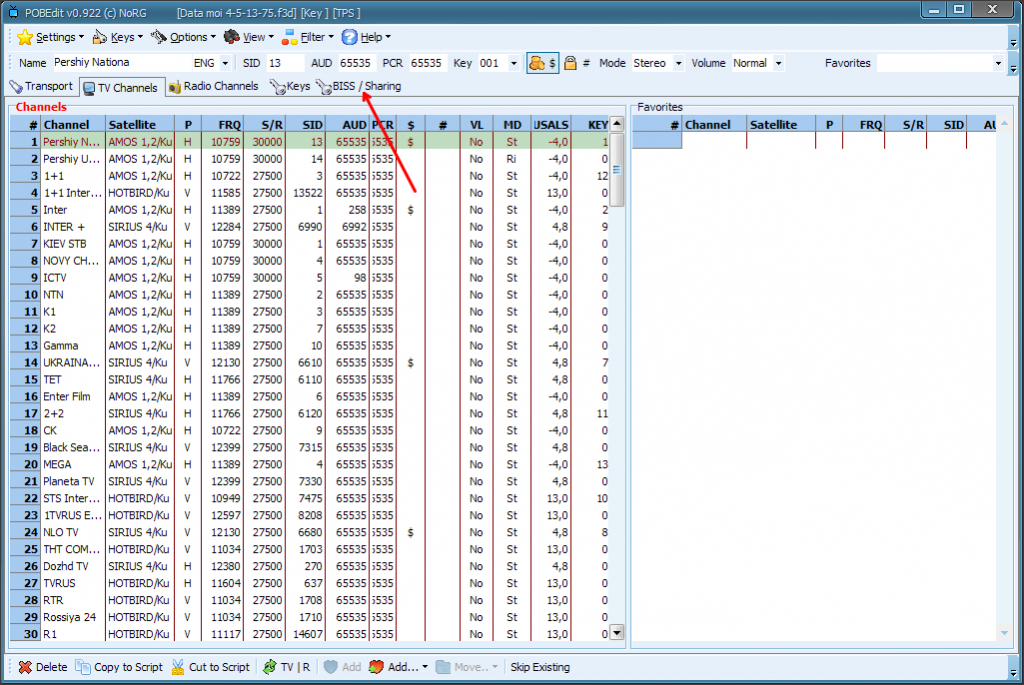Select the INTER + channel row
The image size is (1024, 685).
[x=309, y=227]
